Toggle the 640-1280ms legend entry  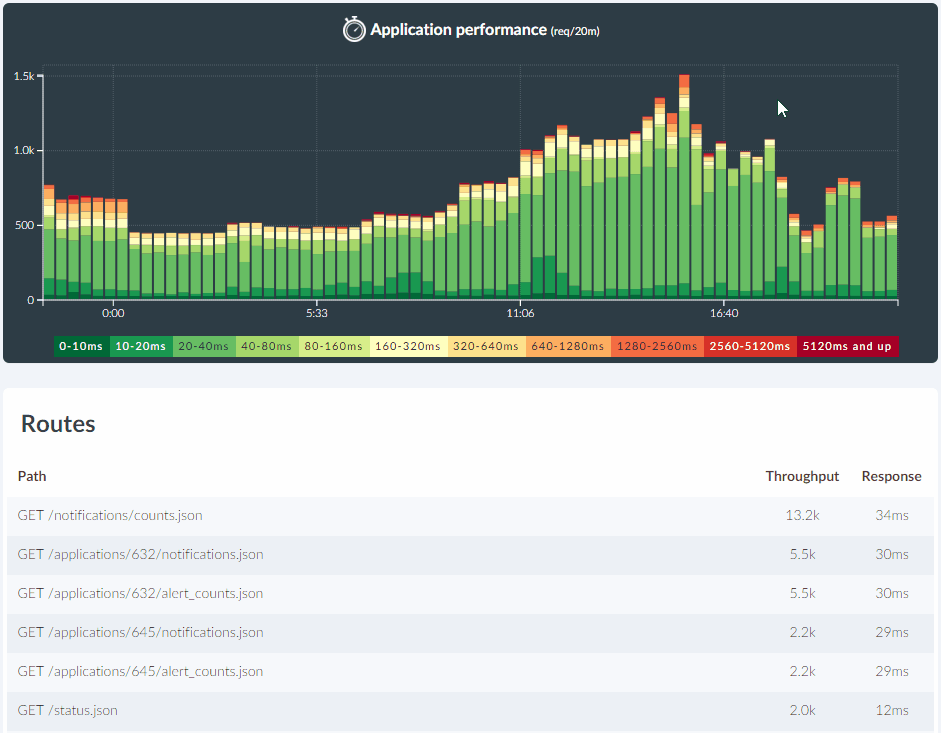pyautogui.click(x=568, y=346)
